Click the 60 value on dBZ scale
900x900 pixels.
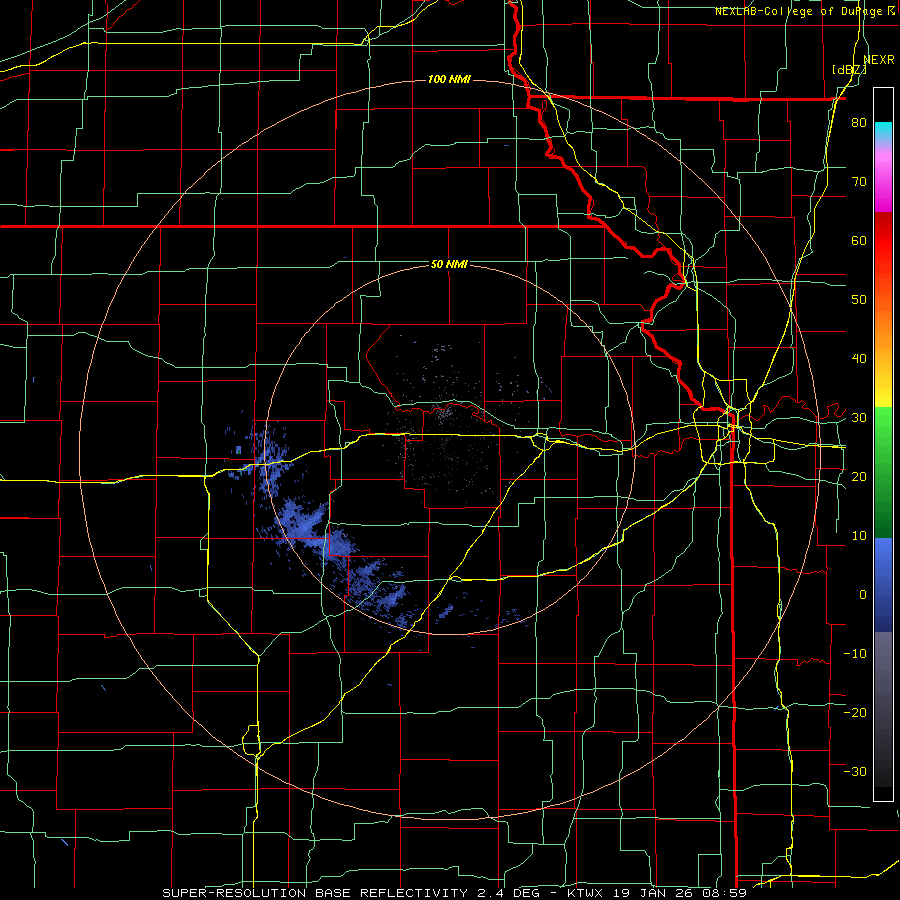click(859, 241)
